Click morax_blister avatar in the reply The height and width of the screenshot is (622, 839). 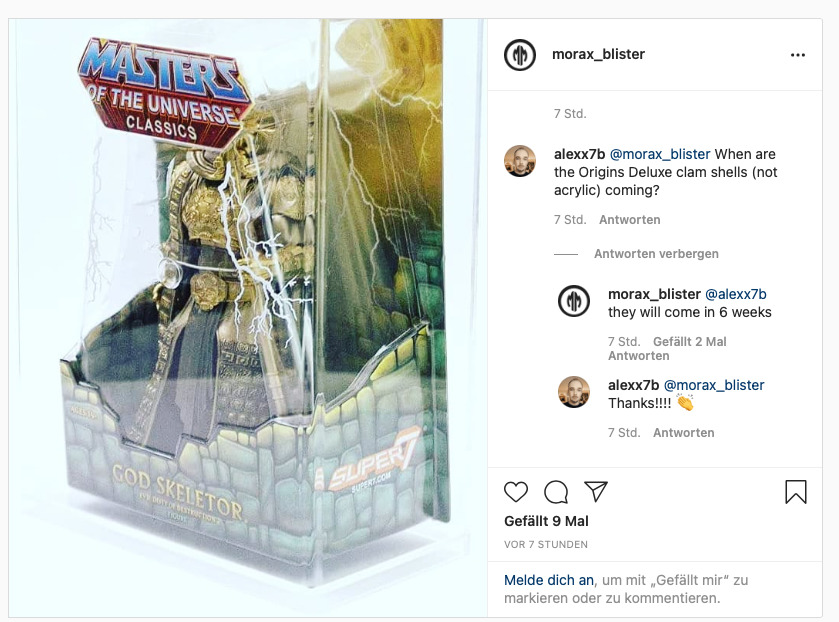coord(574,300)
